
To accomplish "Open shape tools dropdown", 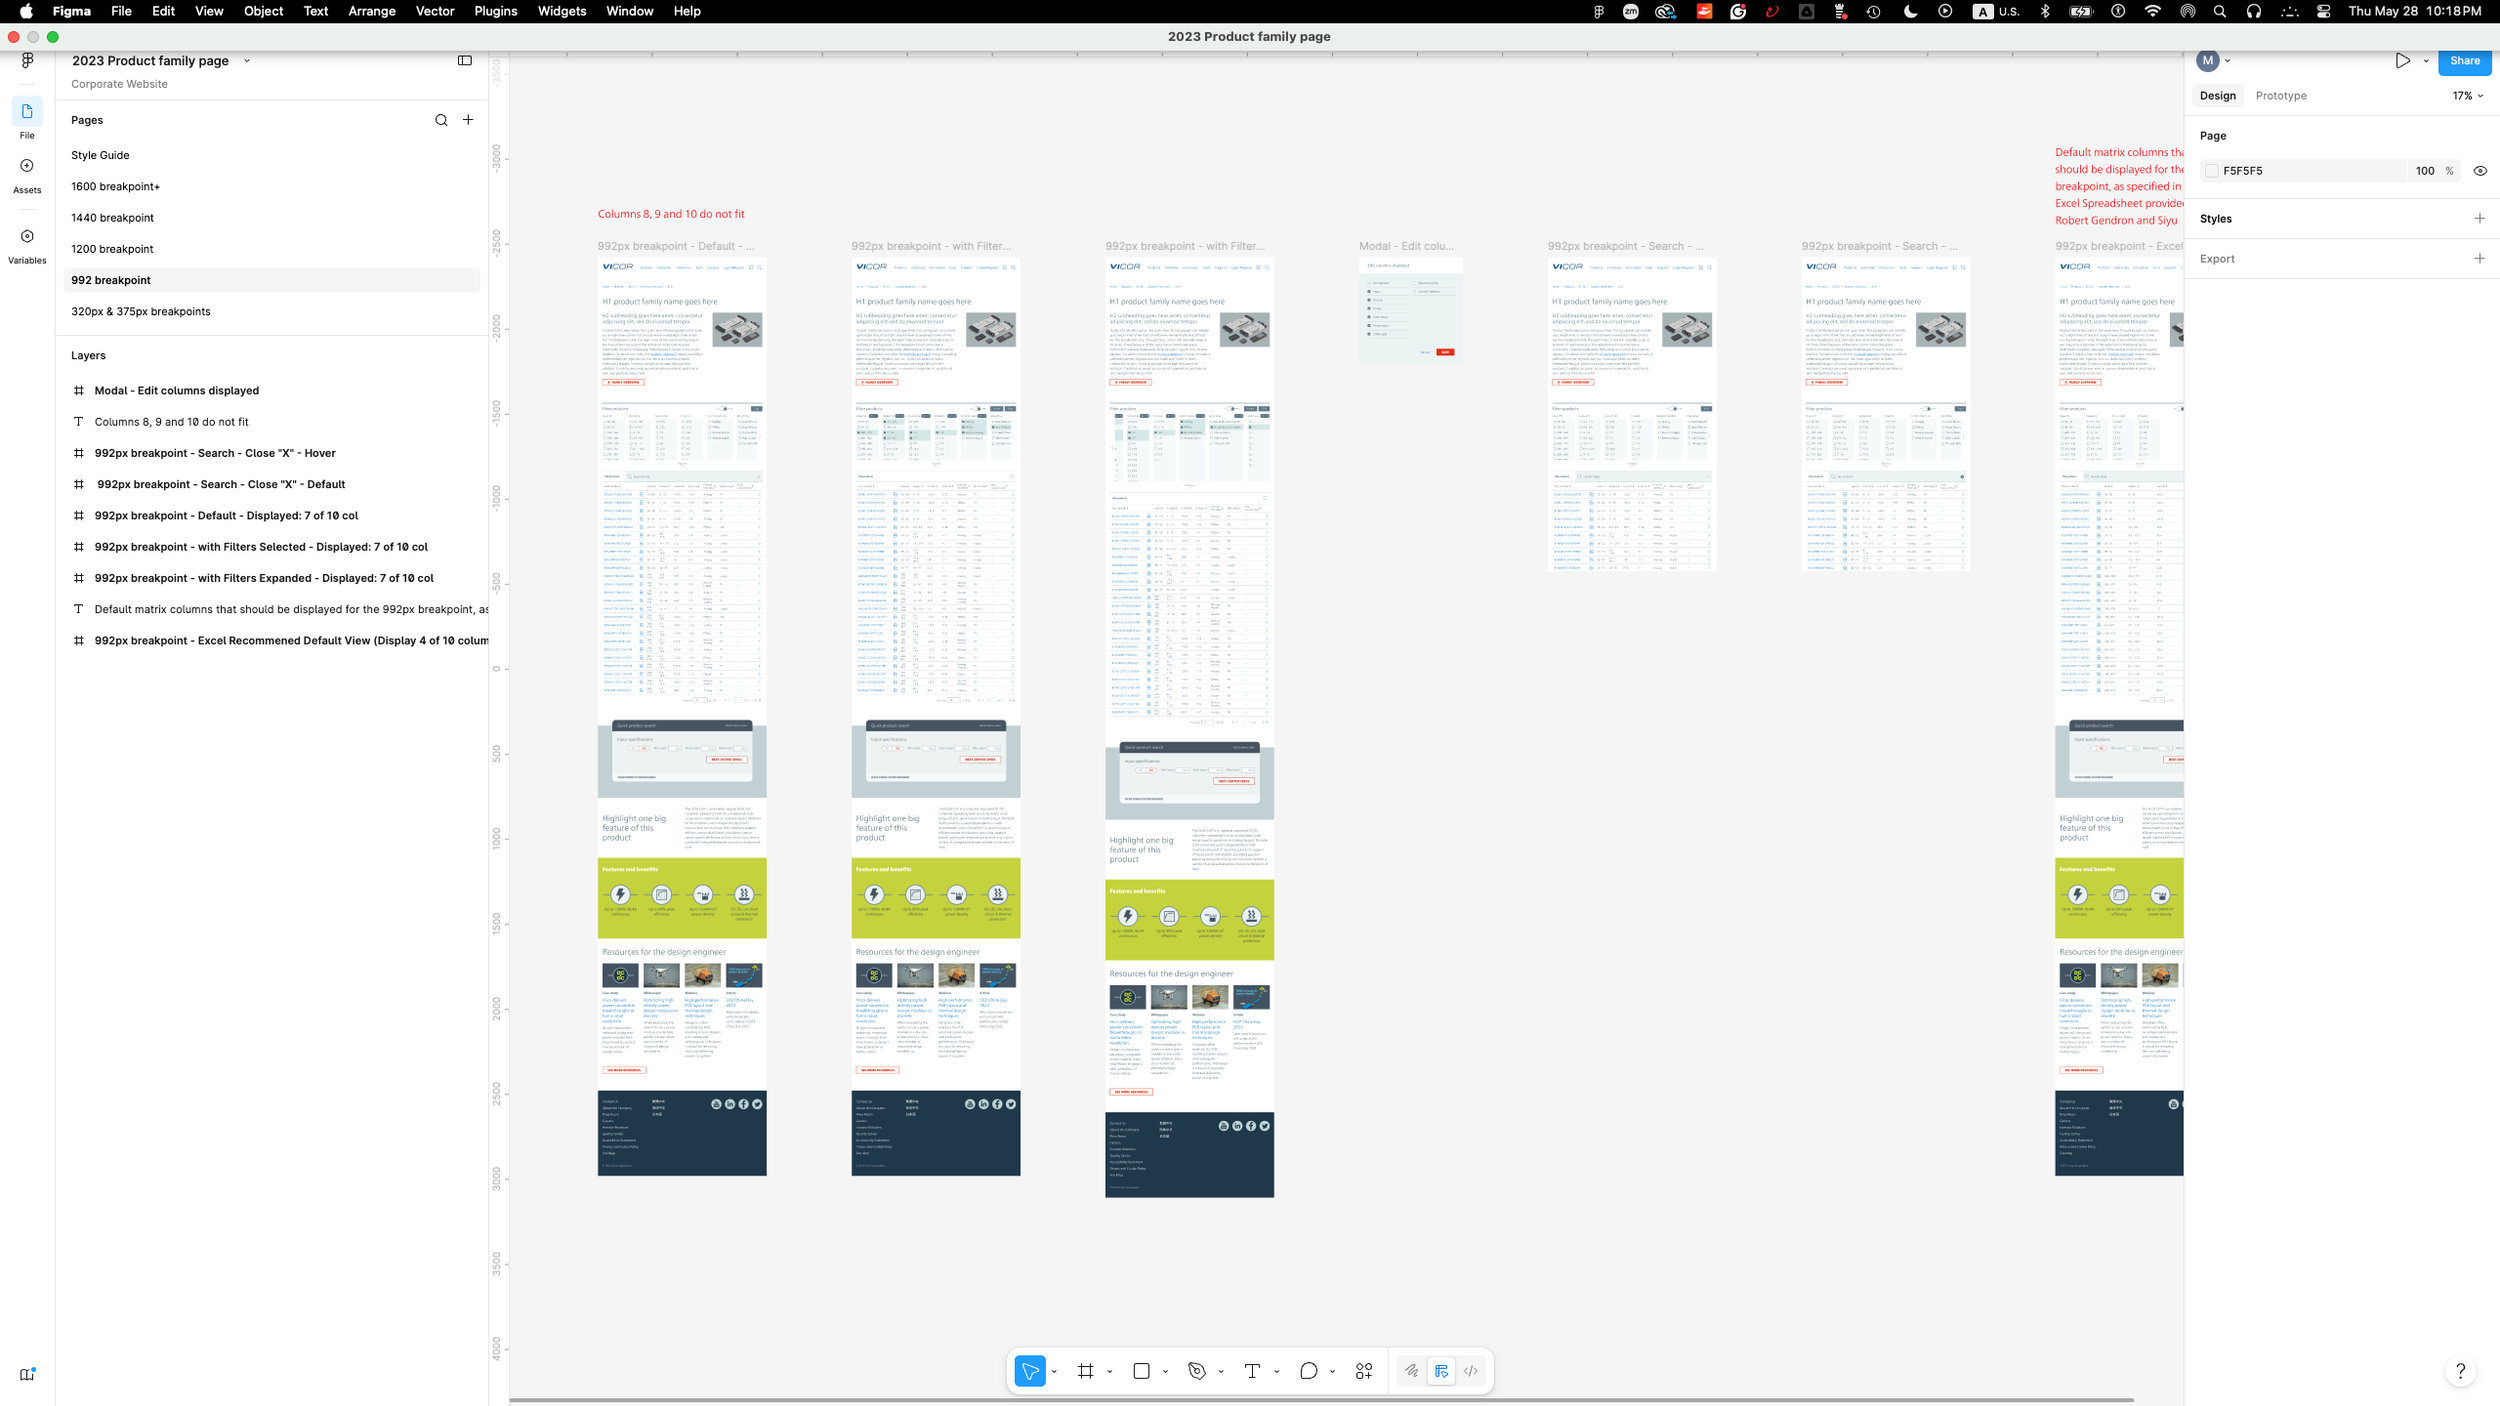I will [1165, 1372].
